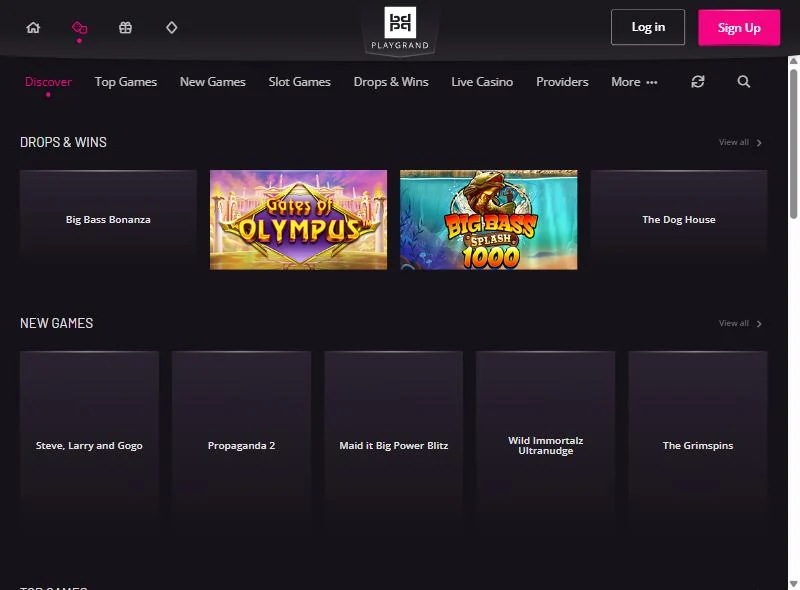View all Drops & Wins games
Screen dimensions: 800x590
click(x=740, y=142)
